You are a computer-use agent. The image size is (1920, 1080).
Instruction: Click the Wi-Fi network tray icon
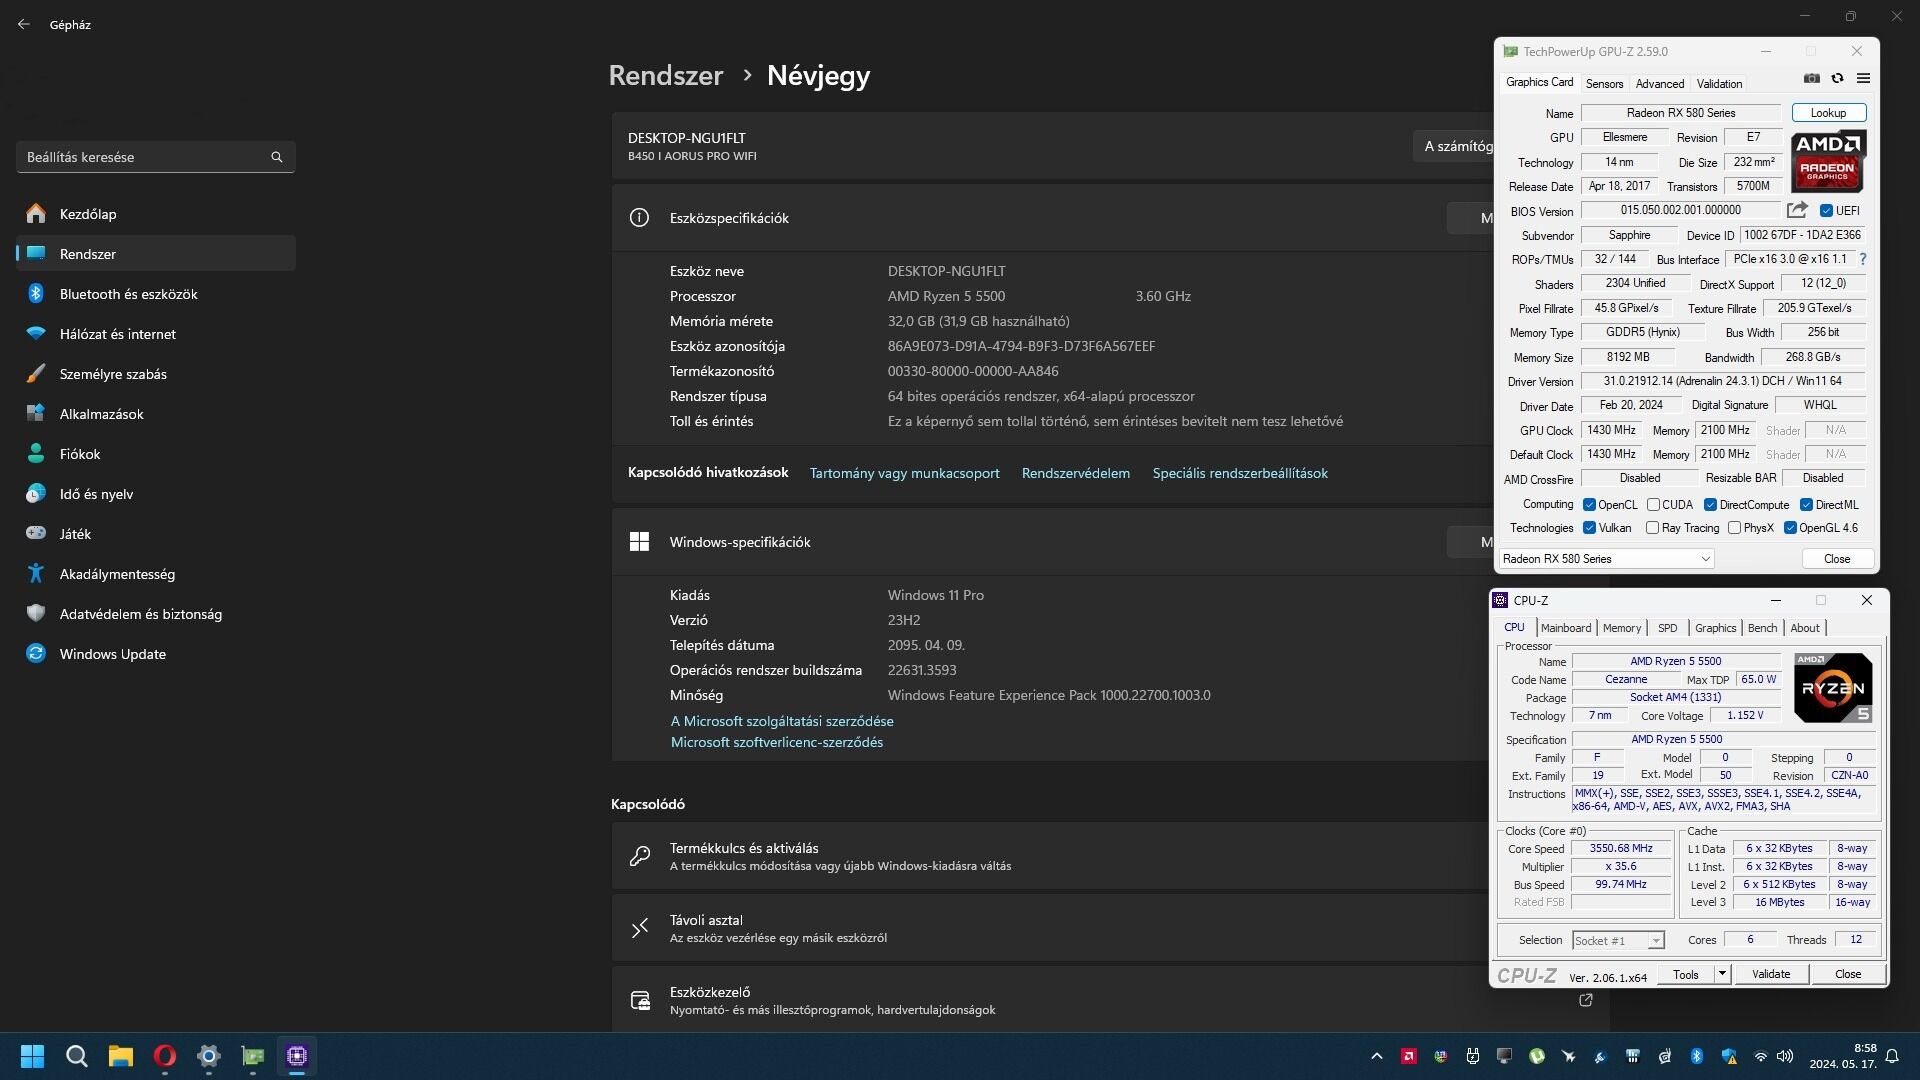click(1761, 1056)
